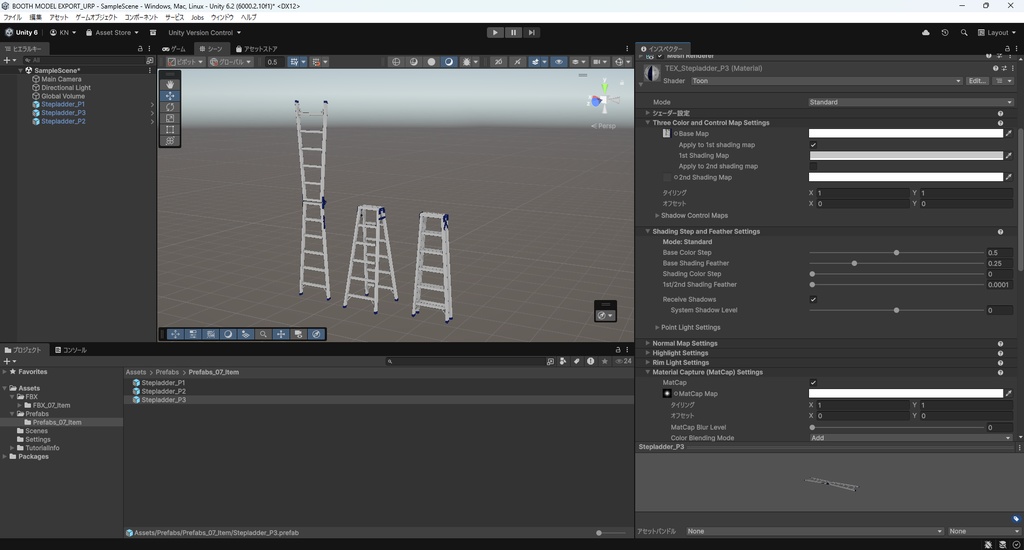Switch to the コンソール tab
The height and width of the screenshot is (550, 1024).
pos(71,350)
